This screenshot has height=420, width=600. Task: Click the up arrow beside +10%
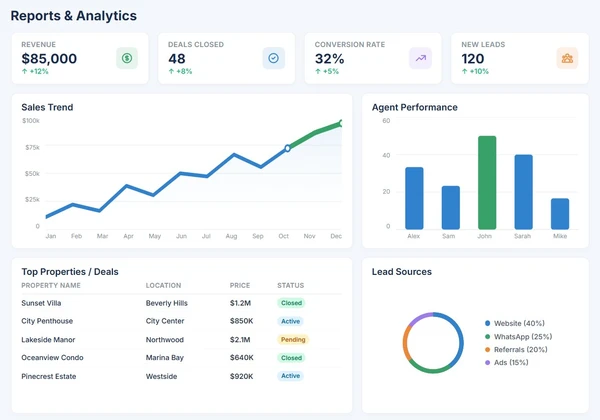pos(465,72)
